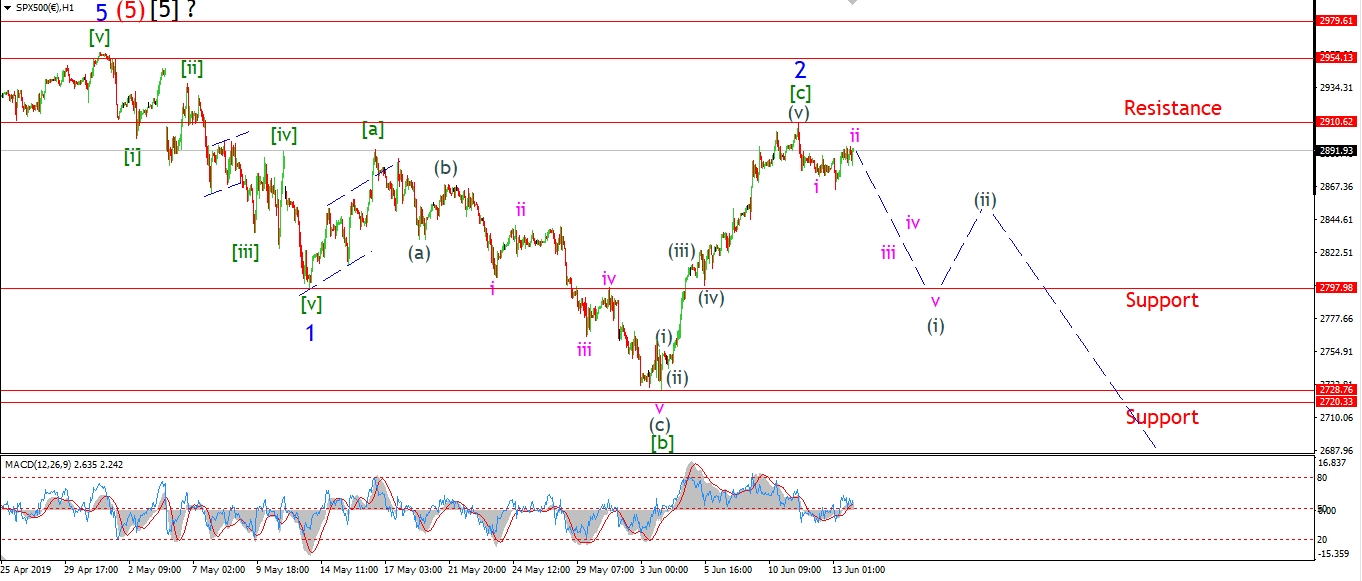This screenshot has height=581, width=1362.
Task: Select the large blue wave 2 label
Action: [800, 70]
